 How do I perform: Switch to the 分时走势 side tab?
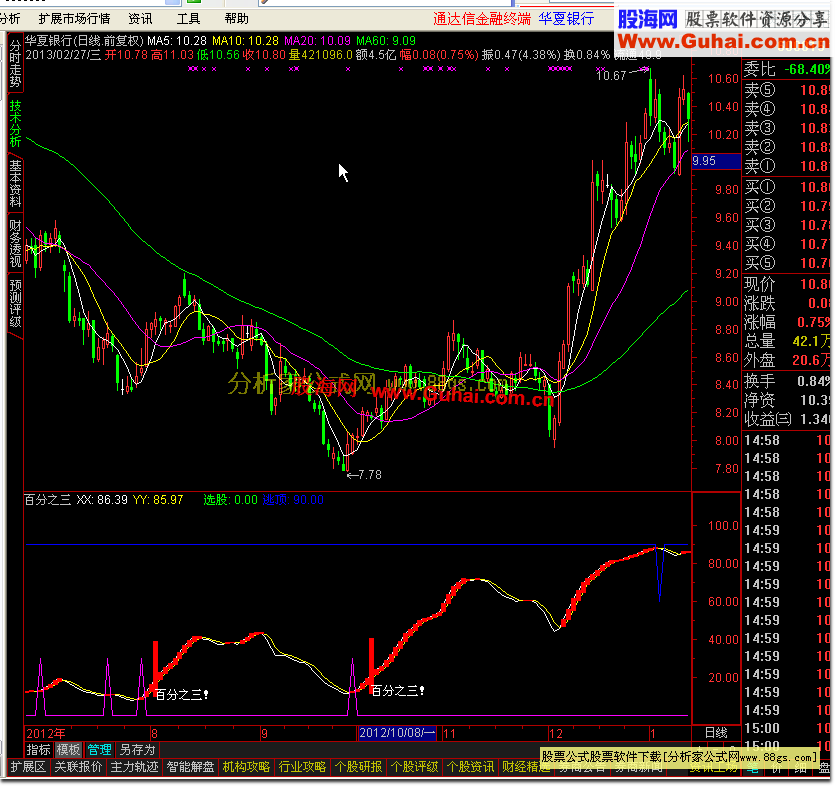pos(15,63)
